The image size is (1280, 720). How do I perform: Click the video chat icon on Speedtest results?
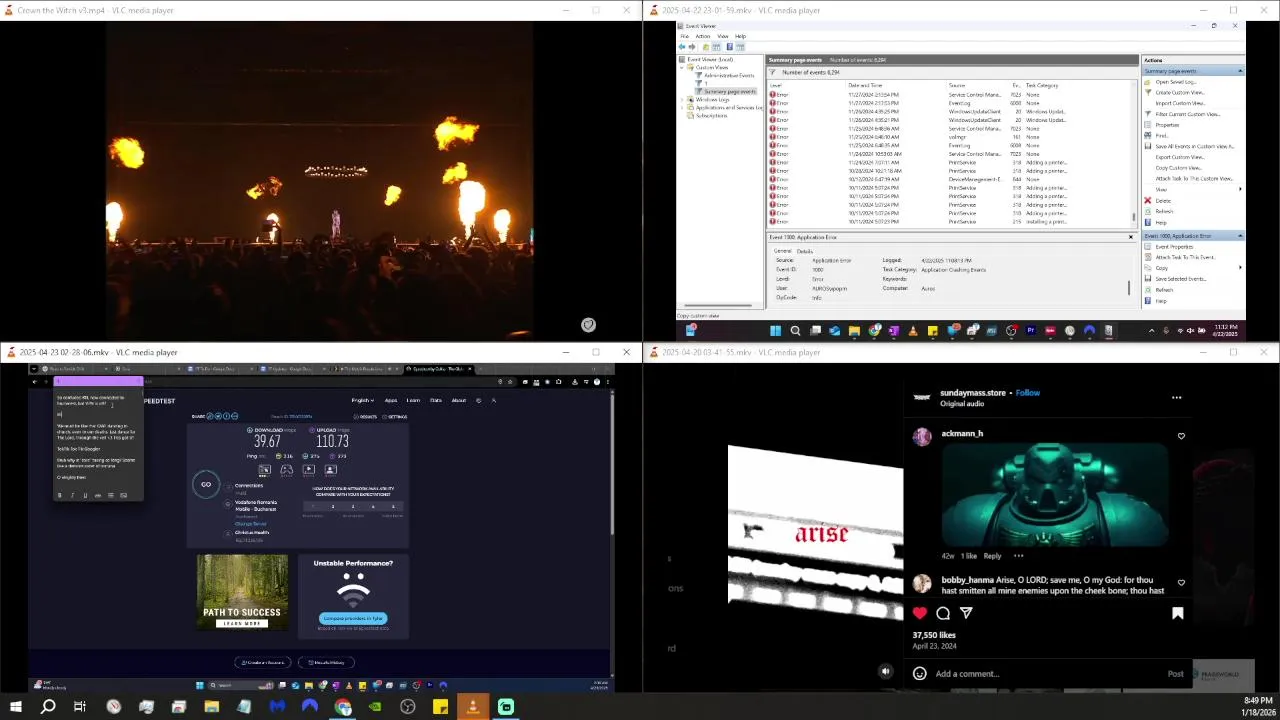[x=330, y=469]
